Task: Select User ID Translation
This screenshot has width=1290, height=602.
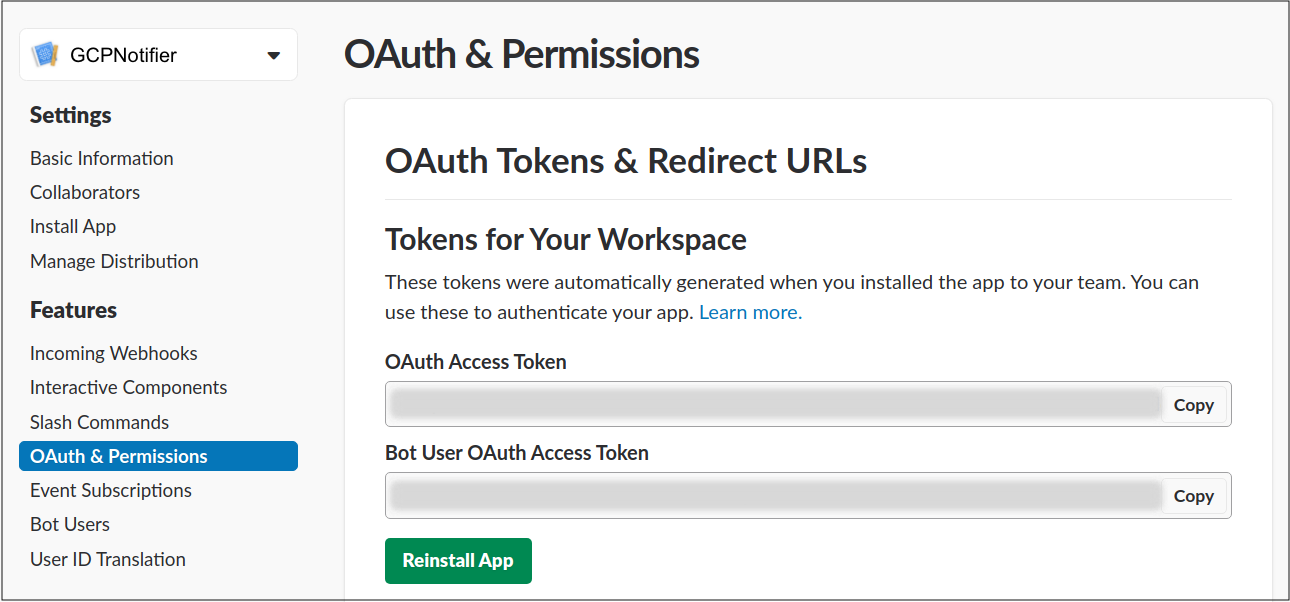Action: (x=107, y=559)
